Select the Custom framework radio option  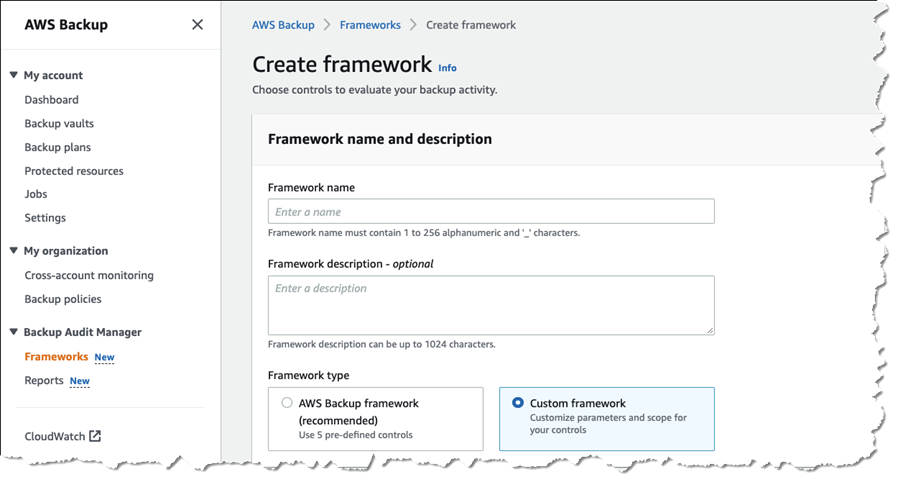(x=518, y=403)
